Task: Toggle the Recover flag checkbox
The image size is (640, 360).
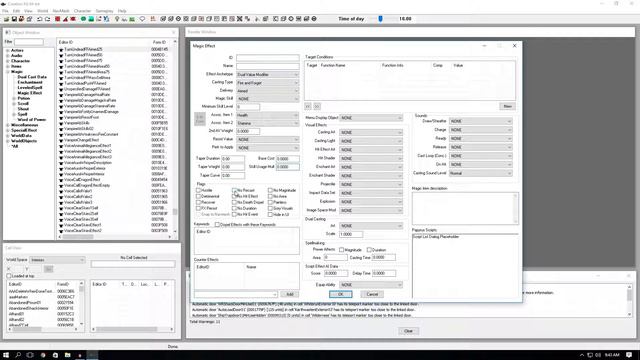Action: click(x=199, y=202)
